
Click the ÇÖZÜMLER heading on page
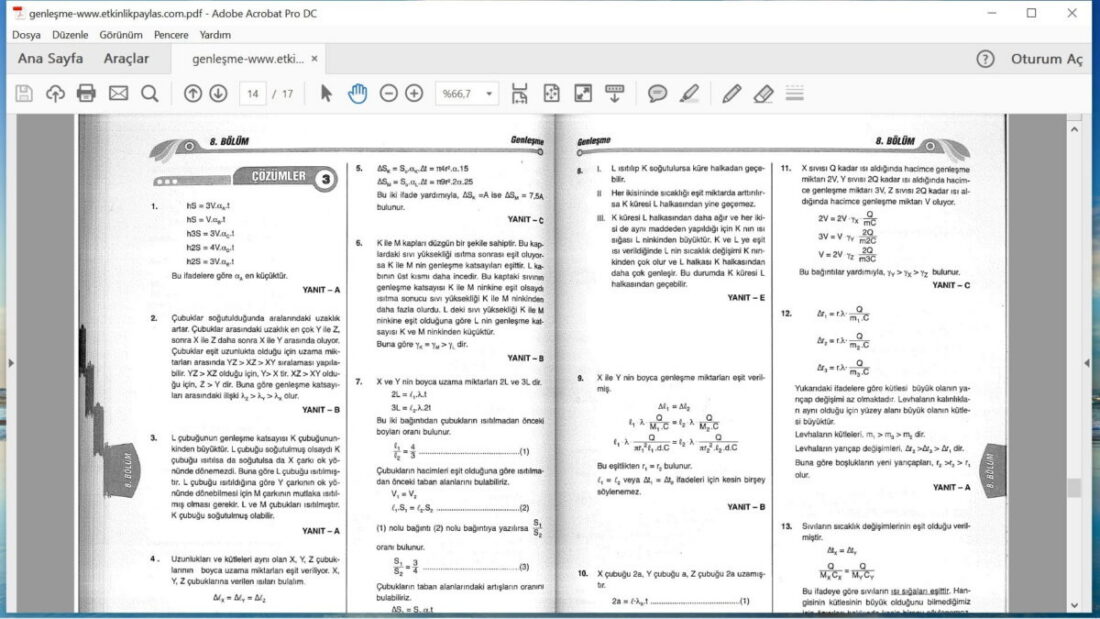coord(279,176)
